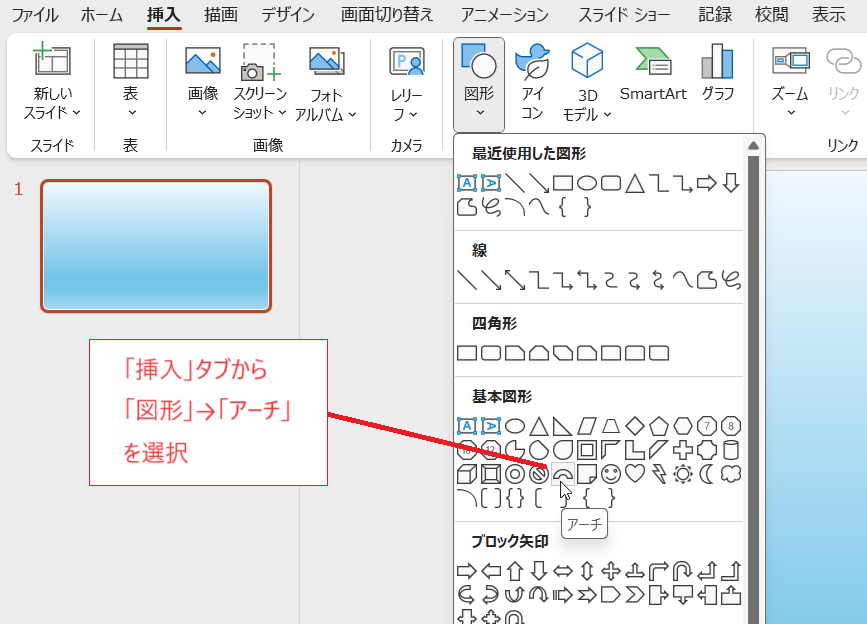Pick the Octagon shape labeled 8
Image resolution: width=867 pixels, height=624 pixels.
pos(731,426)
